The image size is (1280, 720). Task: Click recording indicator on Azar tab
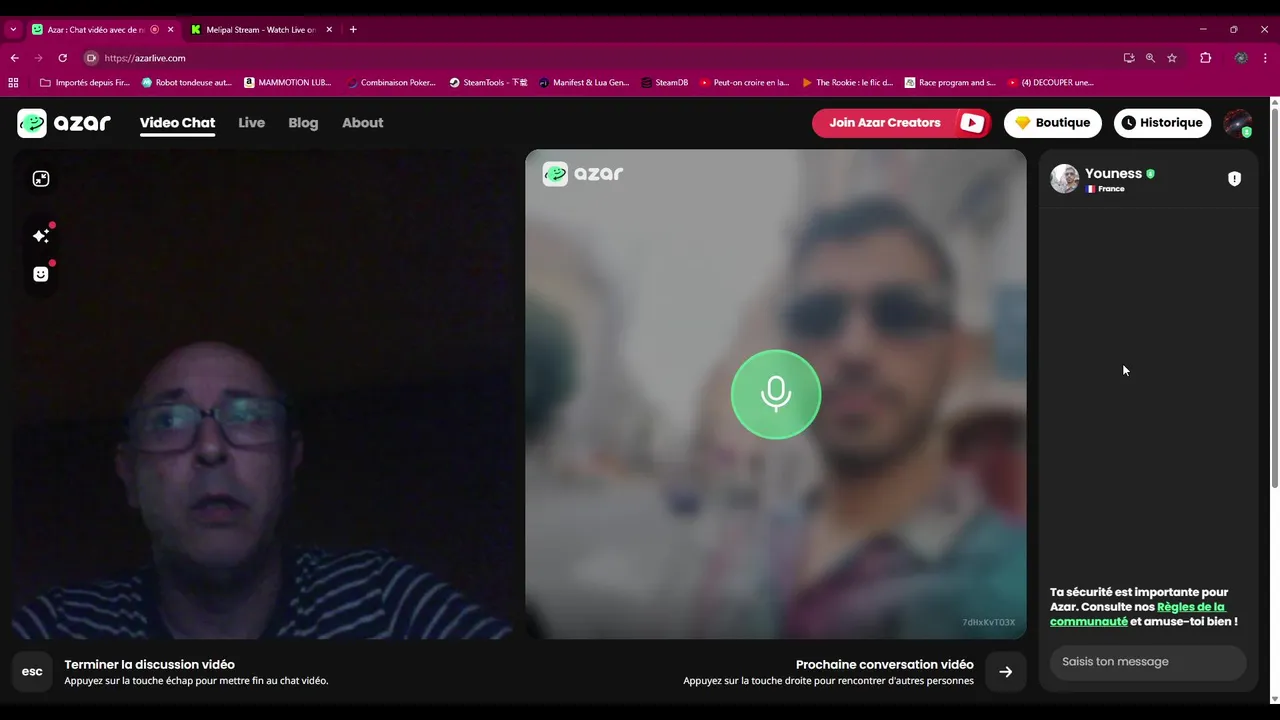point(154,30)
